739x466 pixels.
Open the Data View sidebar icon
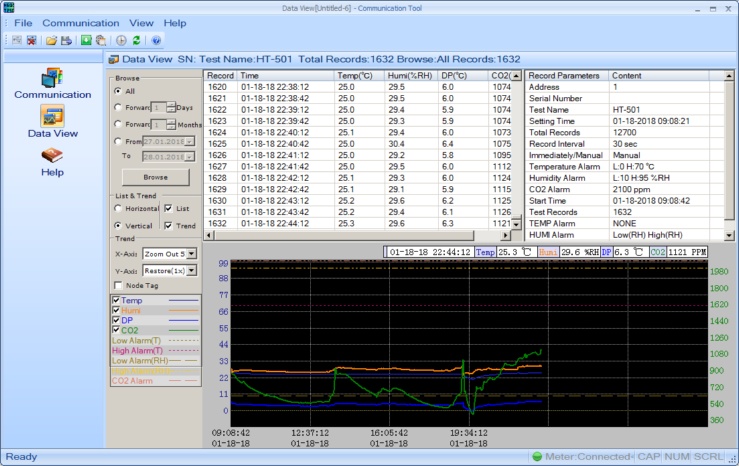click(52, 116)
